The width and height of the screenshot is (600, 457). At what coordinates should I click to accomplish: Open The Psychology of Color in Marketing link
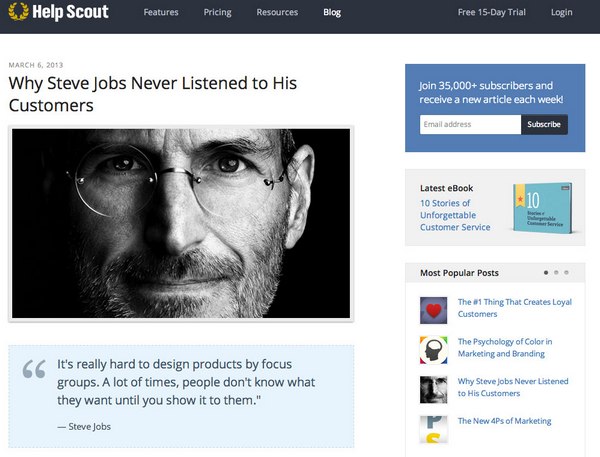click(x=505, y=348)
